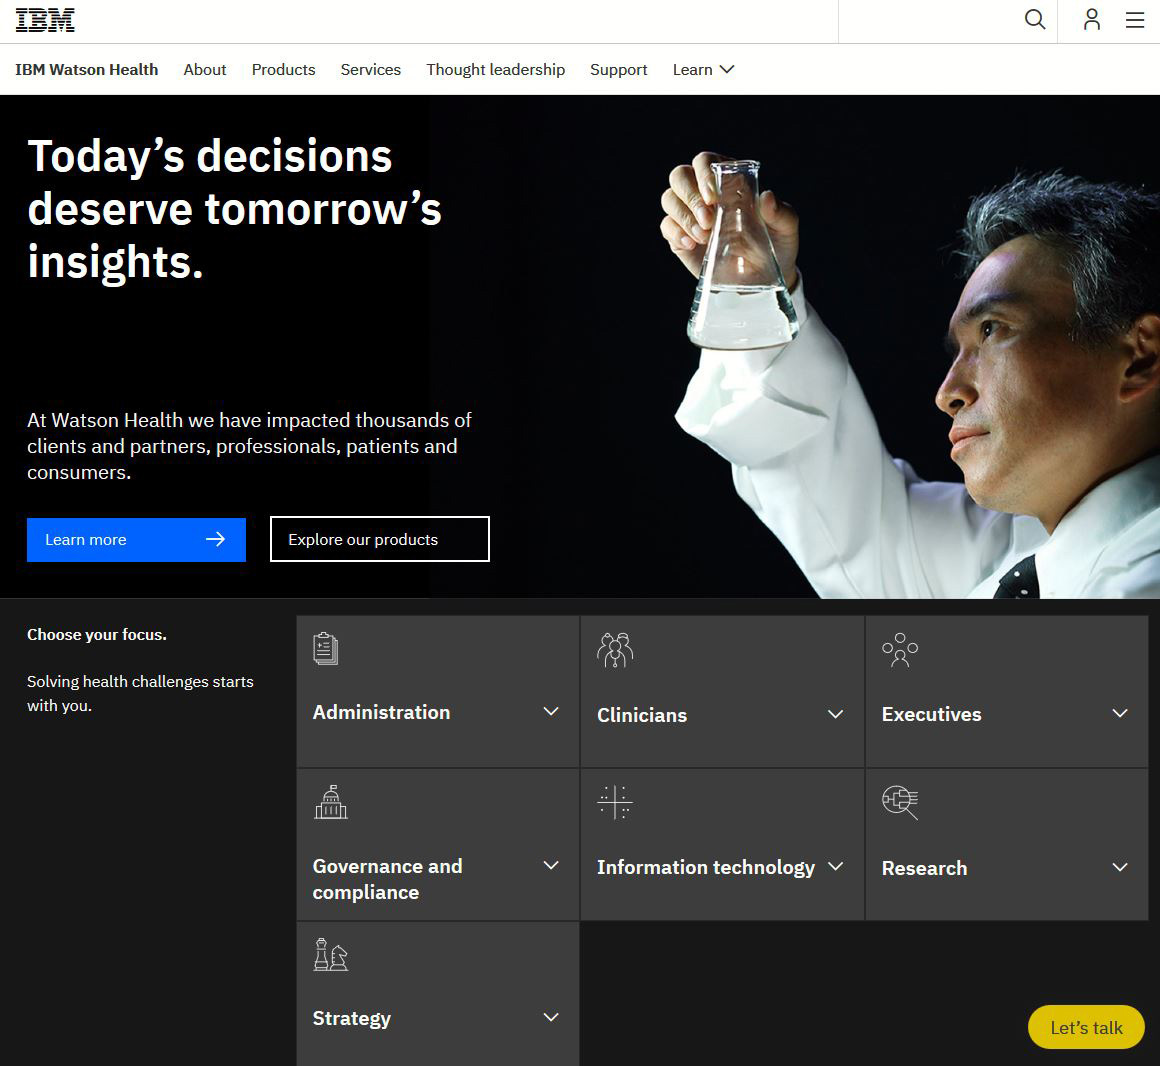The height and width of the screenshot is (1066, 1160).
Task: Open the search magnifier icon
Action: tap(1035, 20)
